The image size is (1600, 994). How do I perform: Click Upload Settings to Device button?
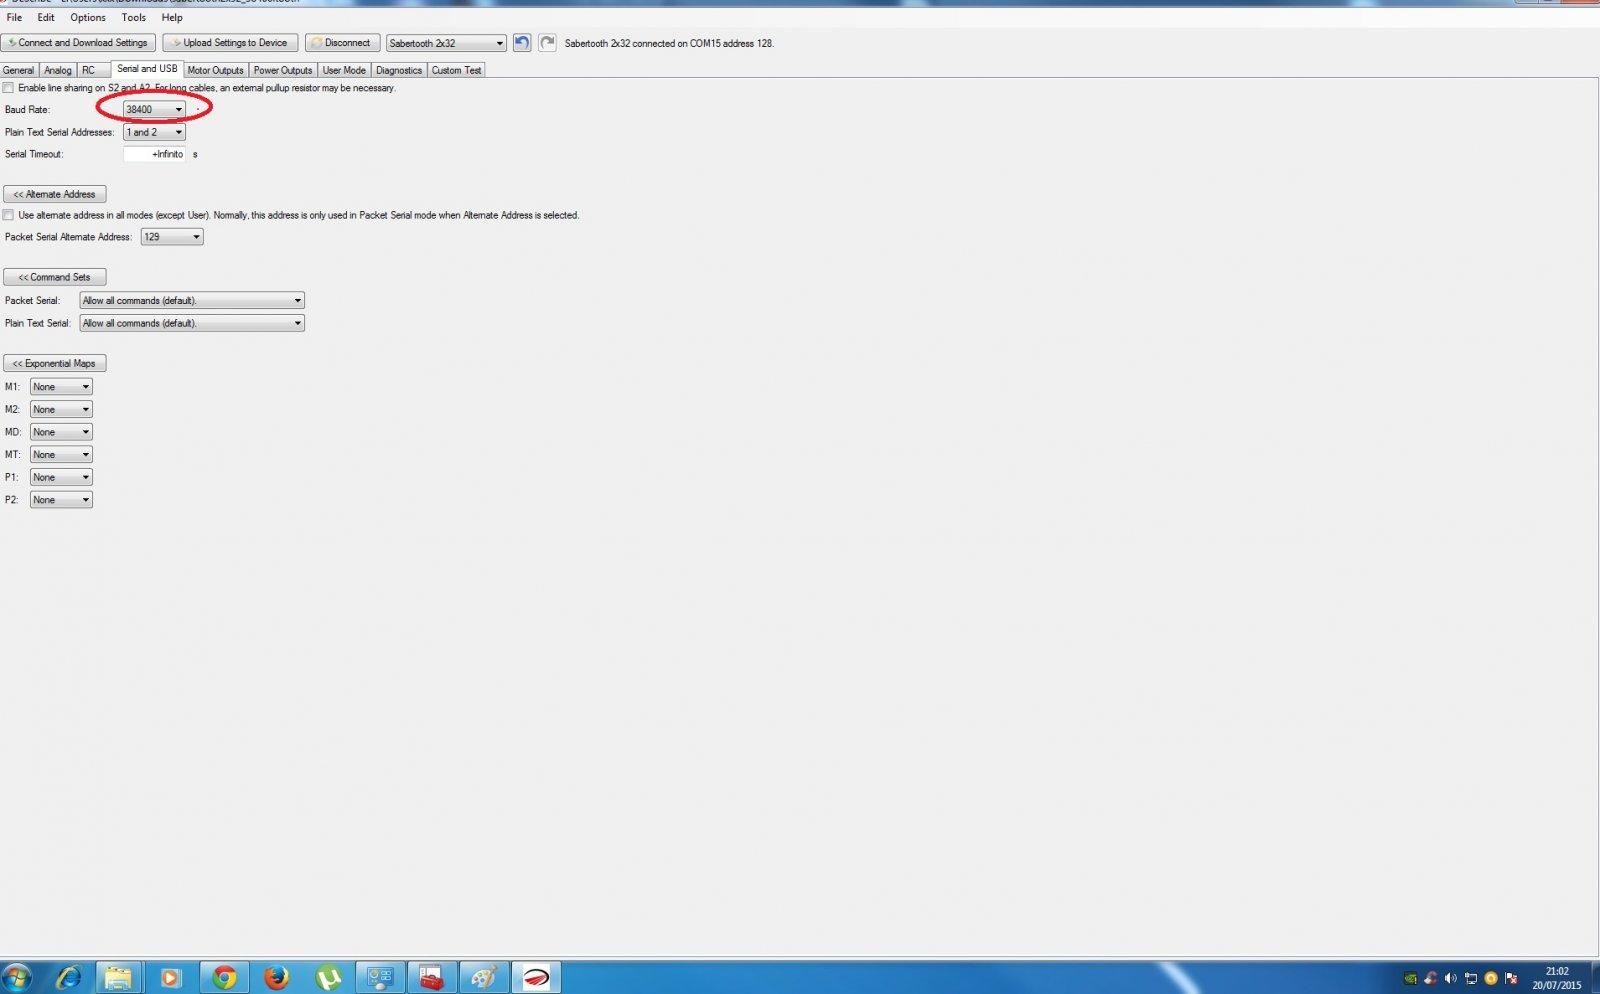(x=230, y=43)
